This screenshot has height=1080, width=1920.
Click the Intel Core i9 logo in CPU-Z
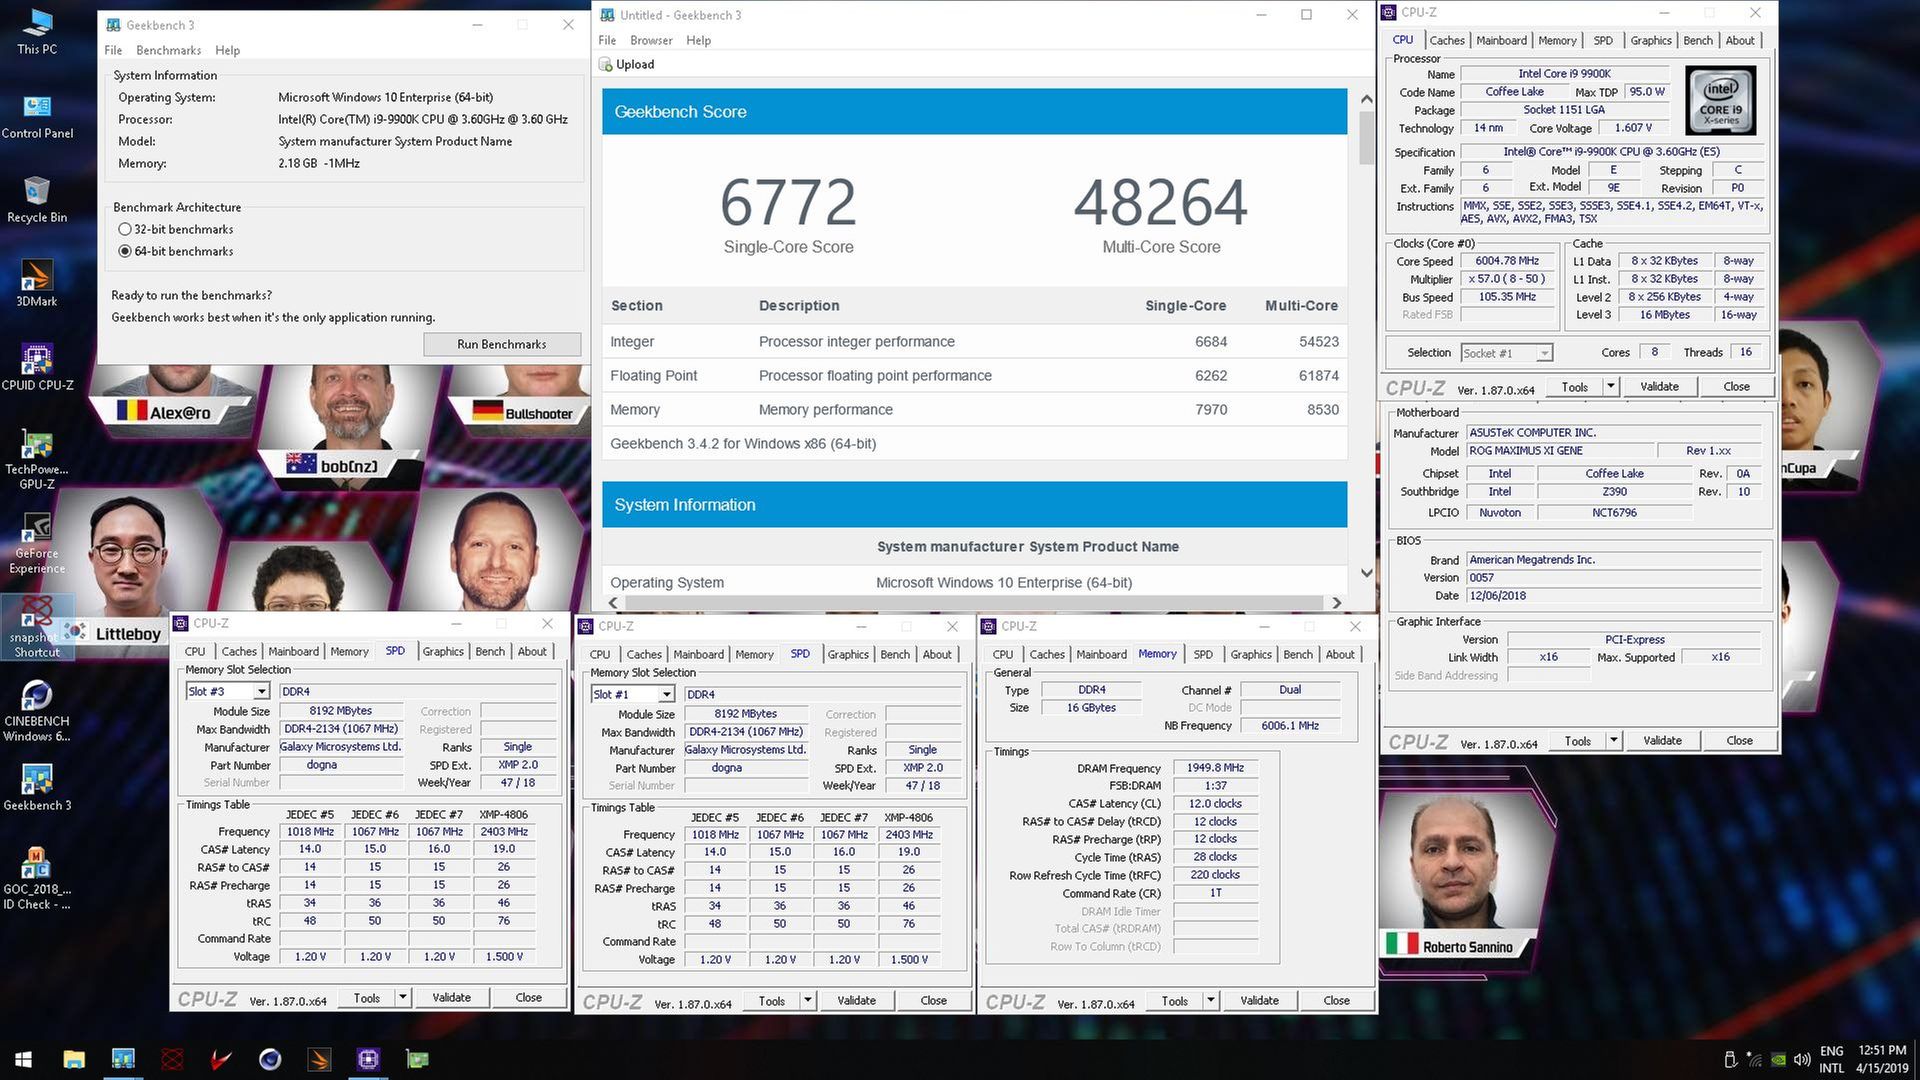coord(1720,101)
